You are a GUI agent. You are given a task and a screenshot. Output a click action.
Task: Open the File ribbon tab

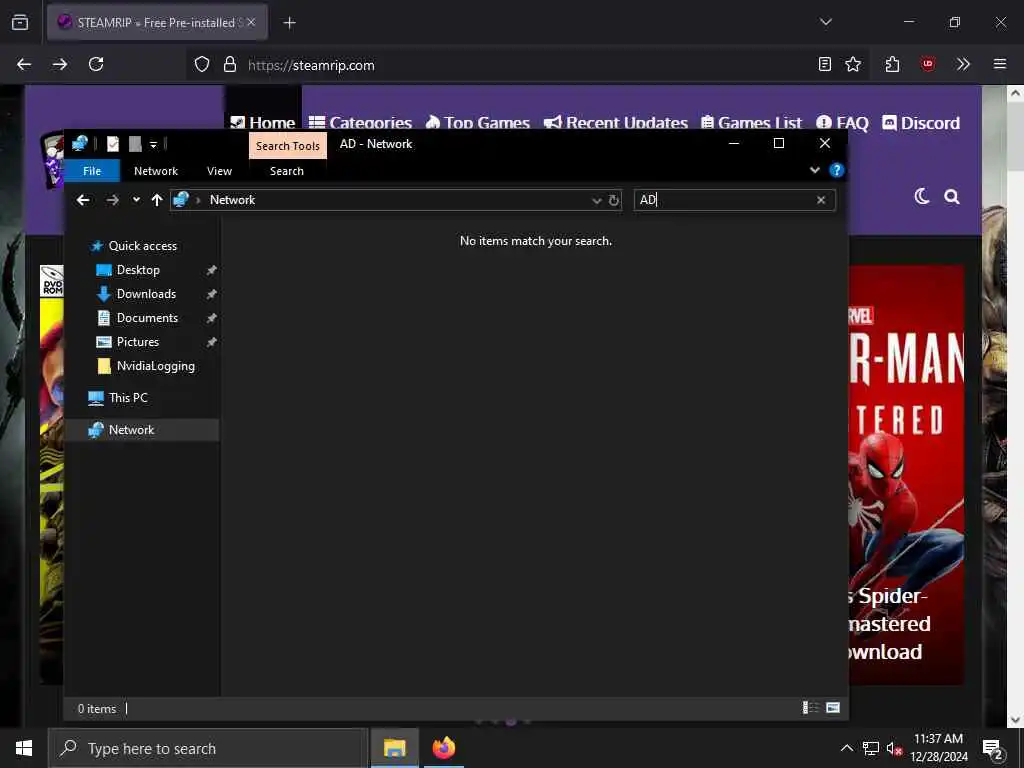(x=92, y=171)
